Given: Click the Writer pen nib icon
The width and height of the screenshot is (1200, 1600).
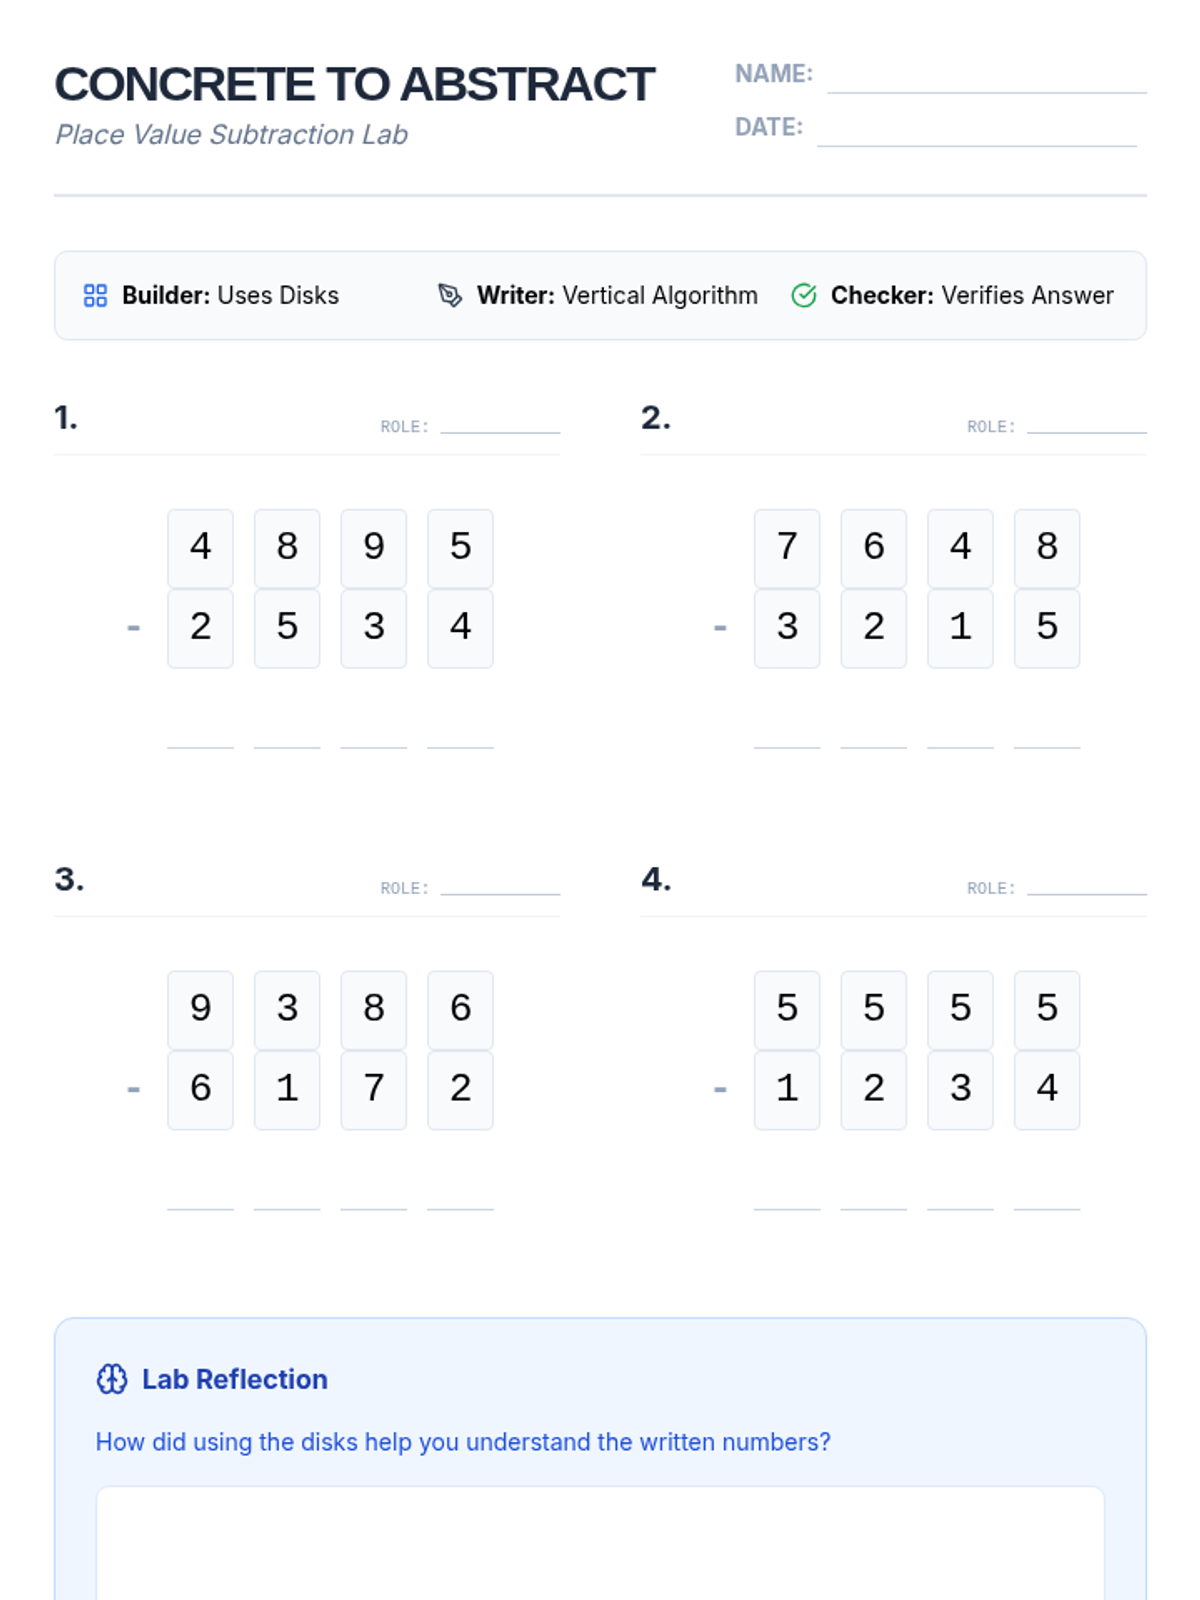Looking at the screenshot, I should tap(450, 295).
